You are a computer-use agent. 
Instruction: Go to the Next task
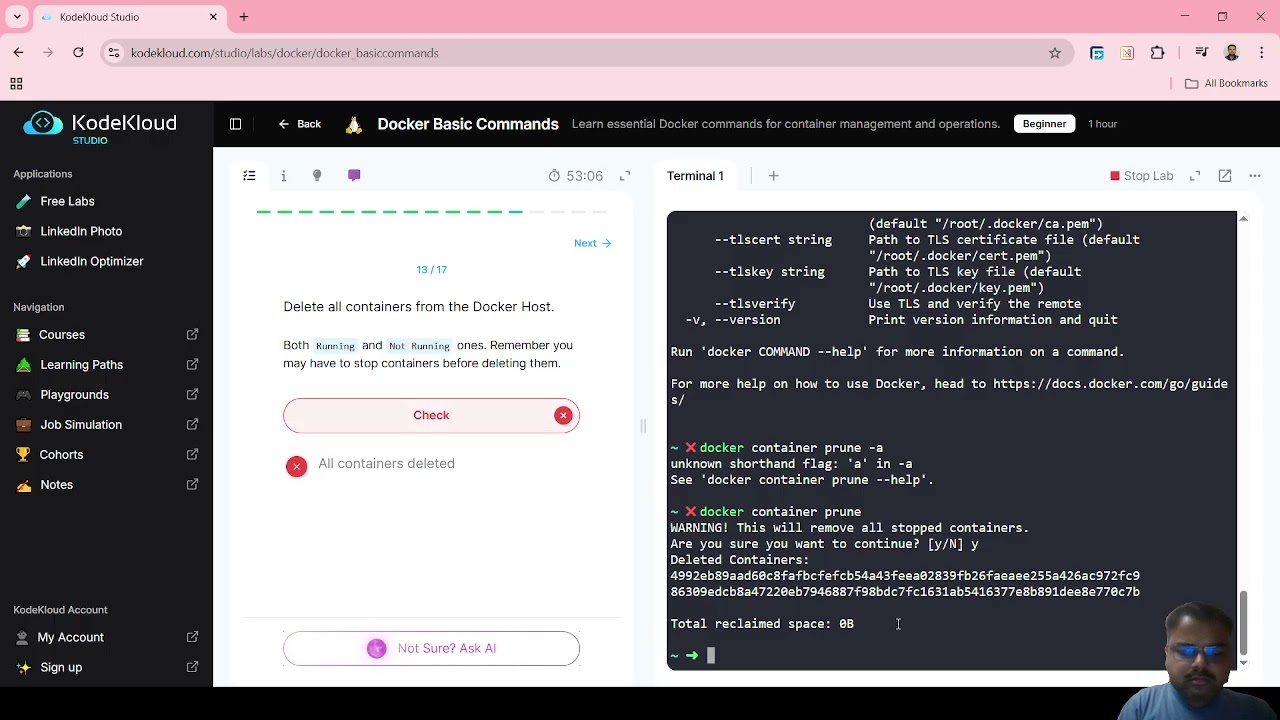point(592,243)
